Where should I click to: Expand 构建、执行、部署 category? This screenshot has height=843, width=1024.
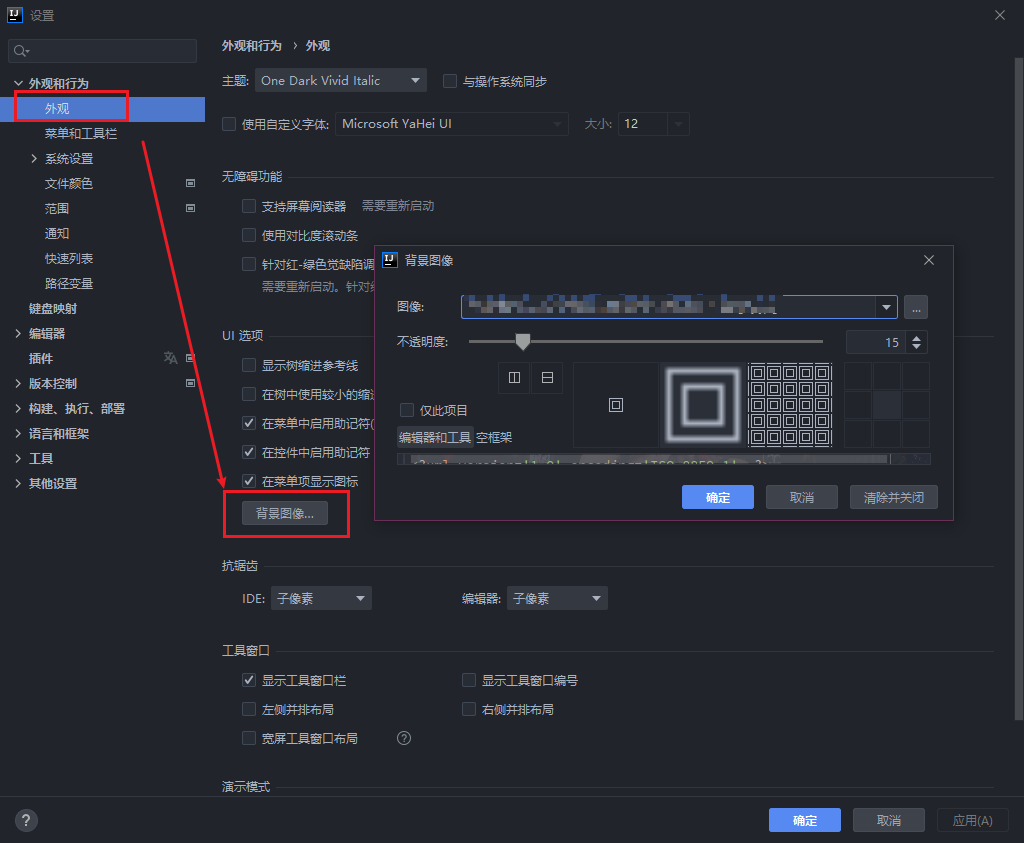18,409
